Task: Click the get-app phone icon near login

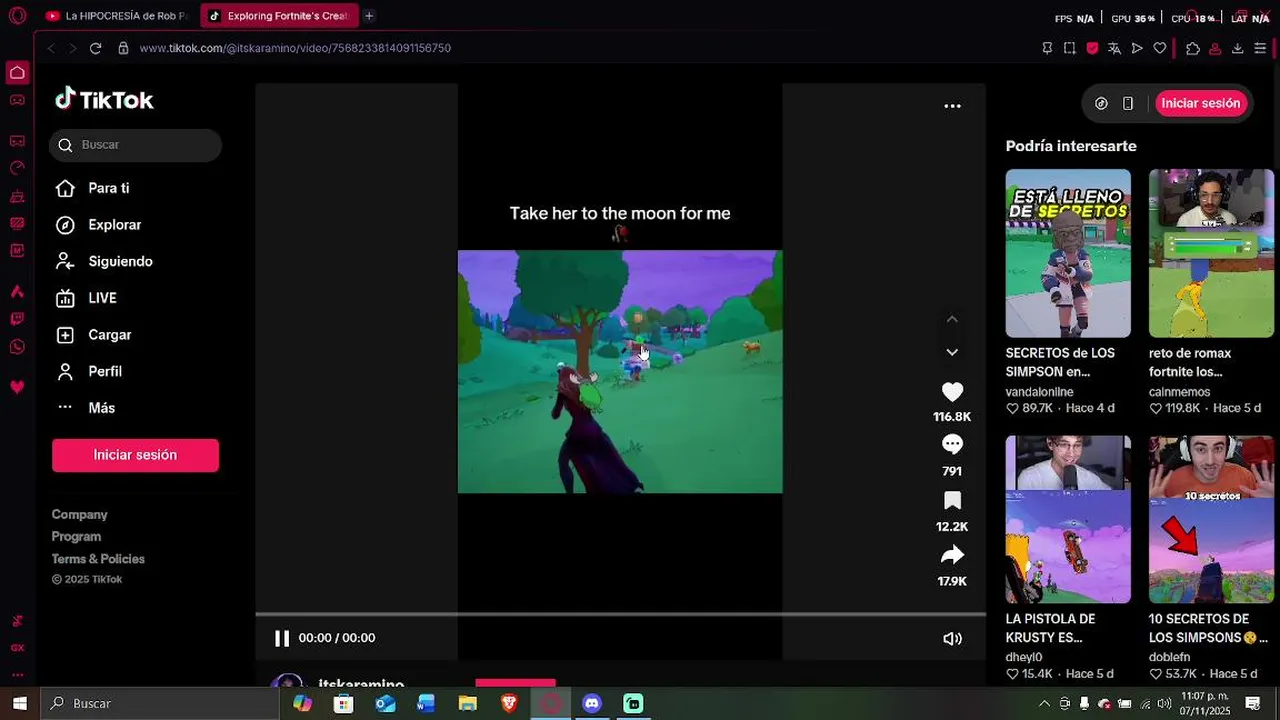Action: coord(1128,103)
